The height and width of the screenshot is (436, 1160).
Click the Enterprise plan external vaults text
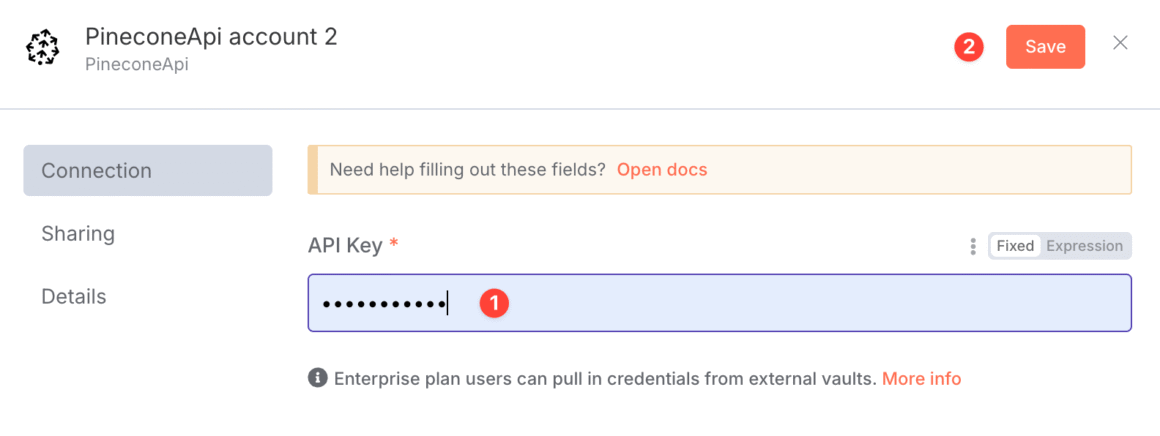[605, 379]
